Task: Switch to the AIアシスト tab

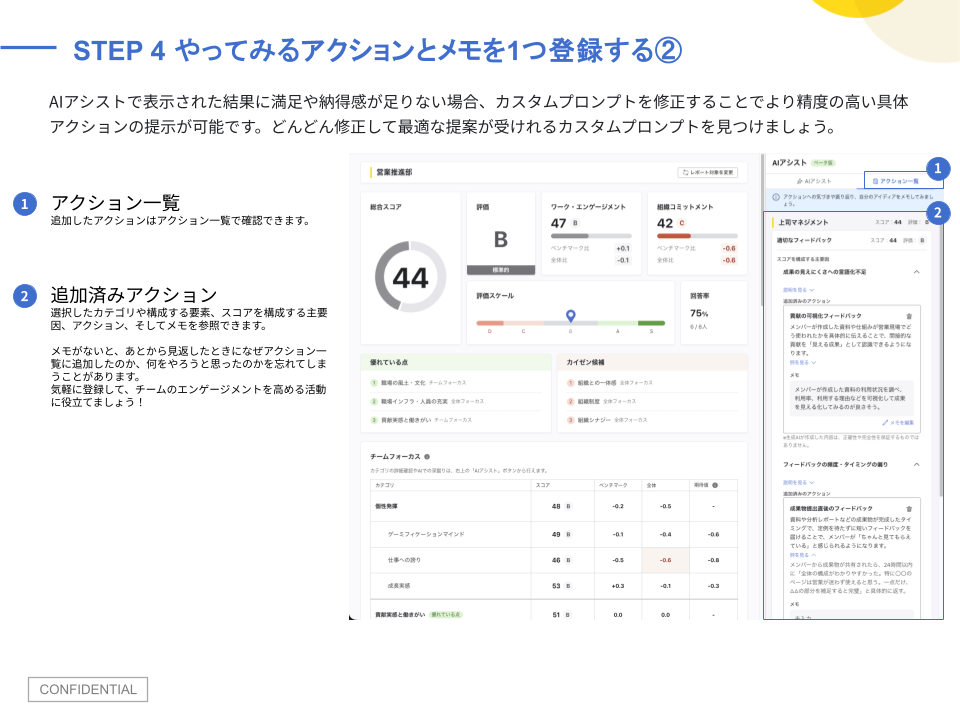Action: [x=814, y=181]
